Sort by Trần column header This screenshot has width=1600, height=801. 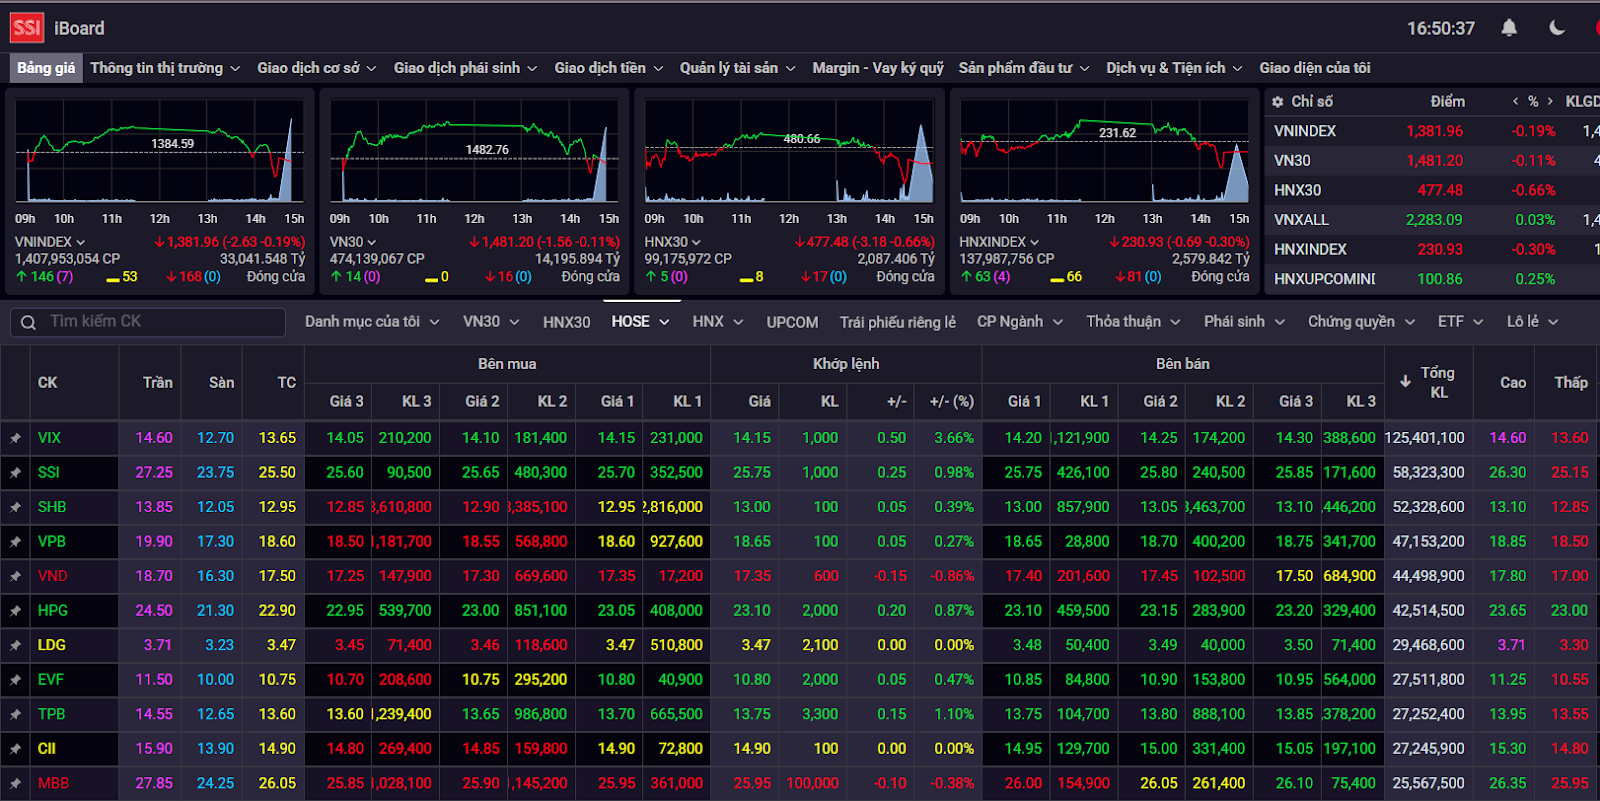pos(157,382)
